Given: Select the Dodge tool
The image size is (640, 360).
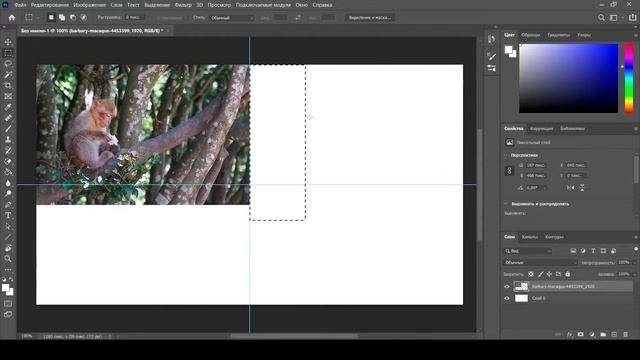Looking at the screenshot, I should (x=8, y=193).
